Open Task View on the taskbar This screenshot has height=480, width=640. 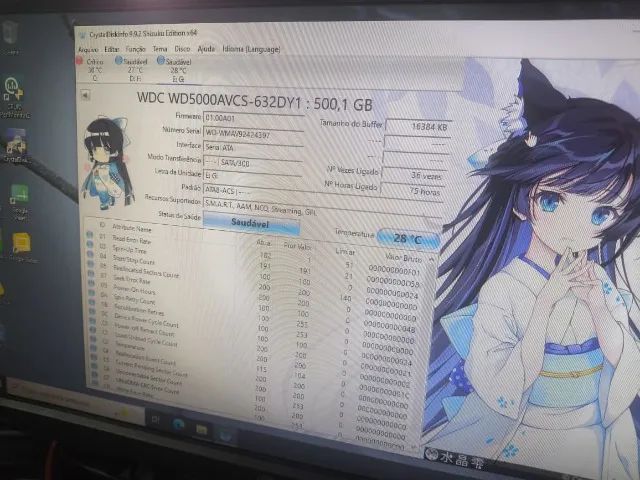point(156,419)
